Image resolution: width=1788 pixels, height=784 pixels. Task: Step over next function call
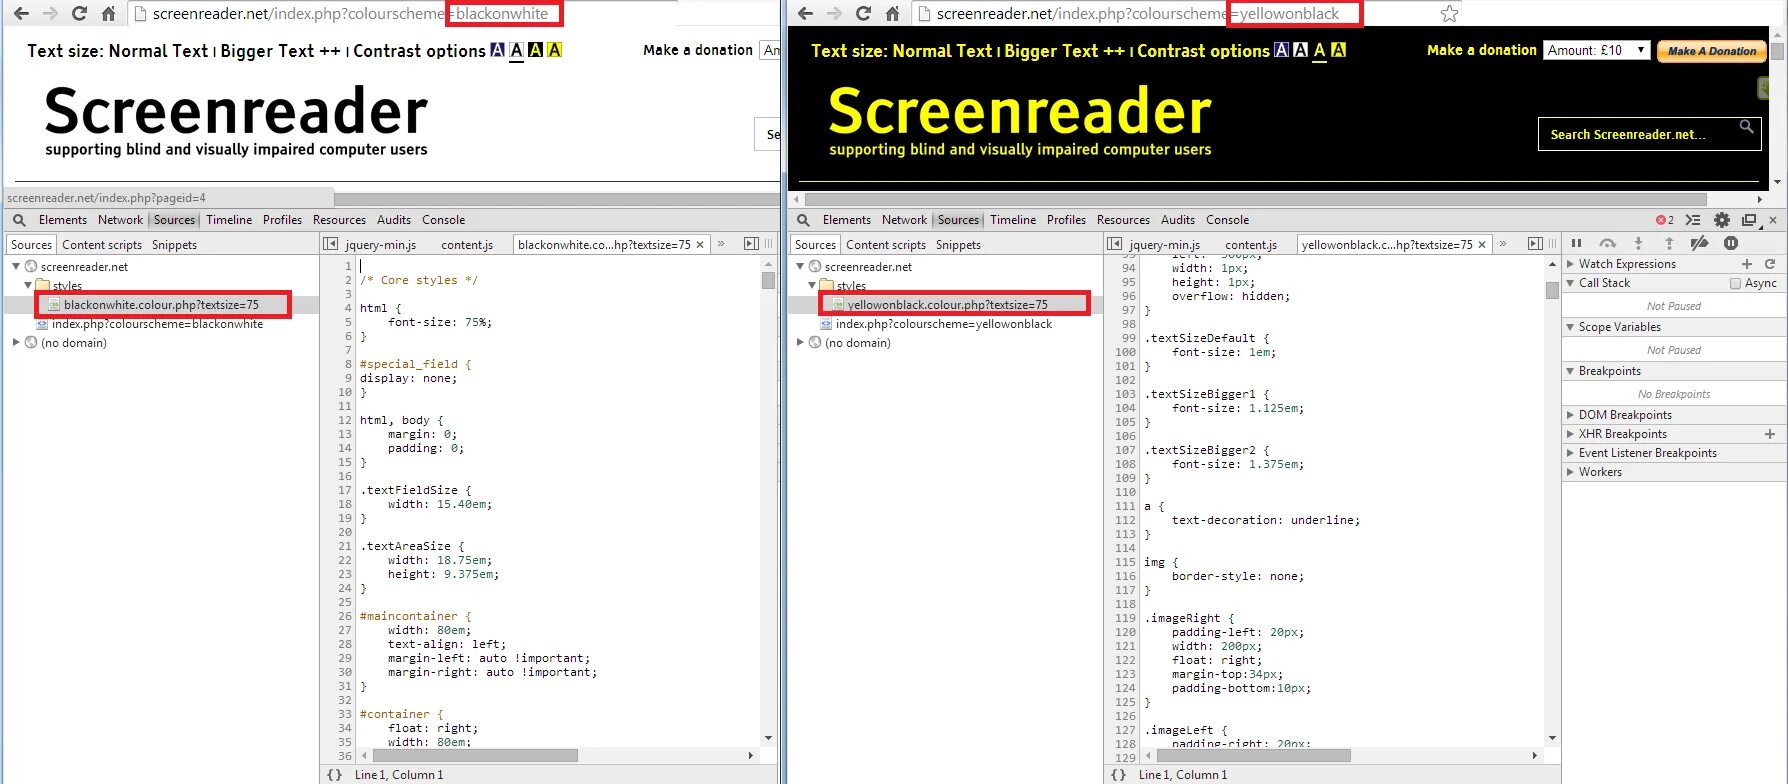pyautogui.click(x=1607, y=243)
